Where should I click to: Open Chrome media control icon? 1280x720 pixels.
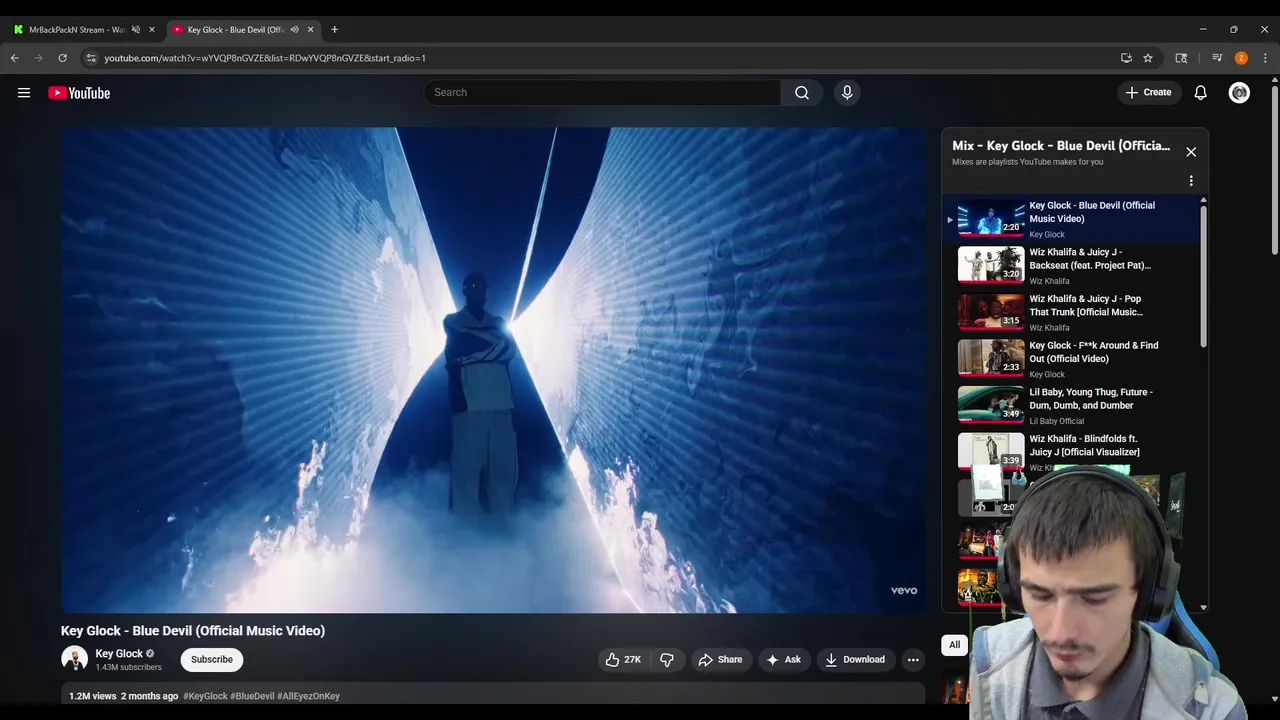pyautogui.click(x=1217, y=58)
